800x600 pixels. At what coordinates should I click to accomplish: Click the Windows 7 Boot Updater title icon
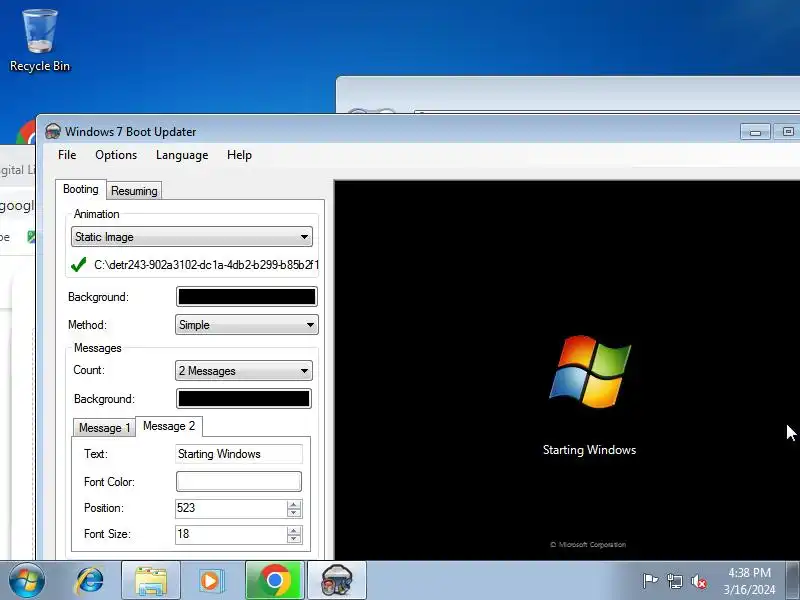53,131
